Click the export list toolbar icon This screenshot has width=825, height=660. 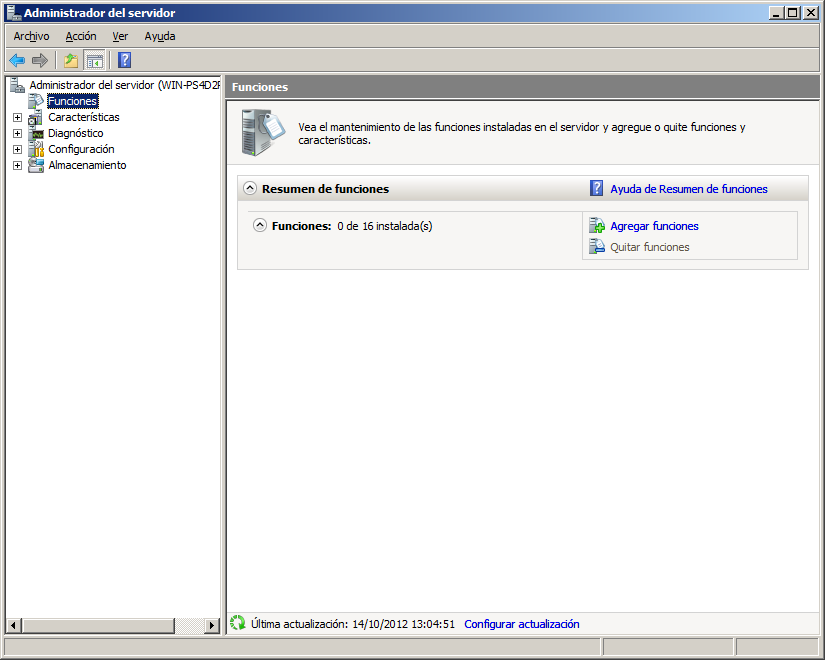pyautogui.click(x=69, y=60)
